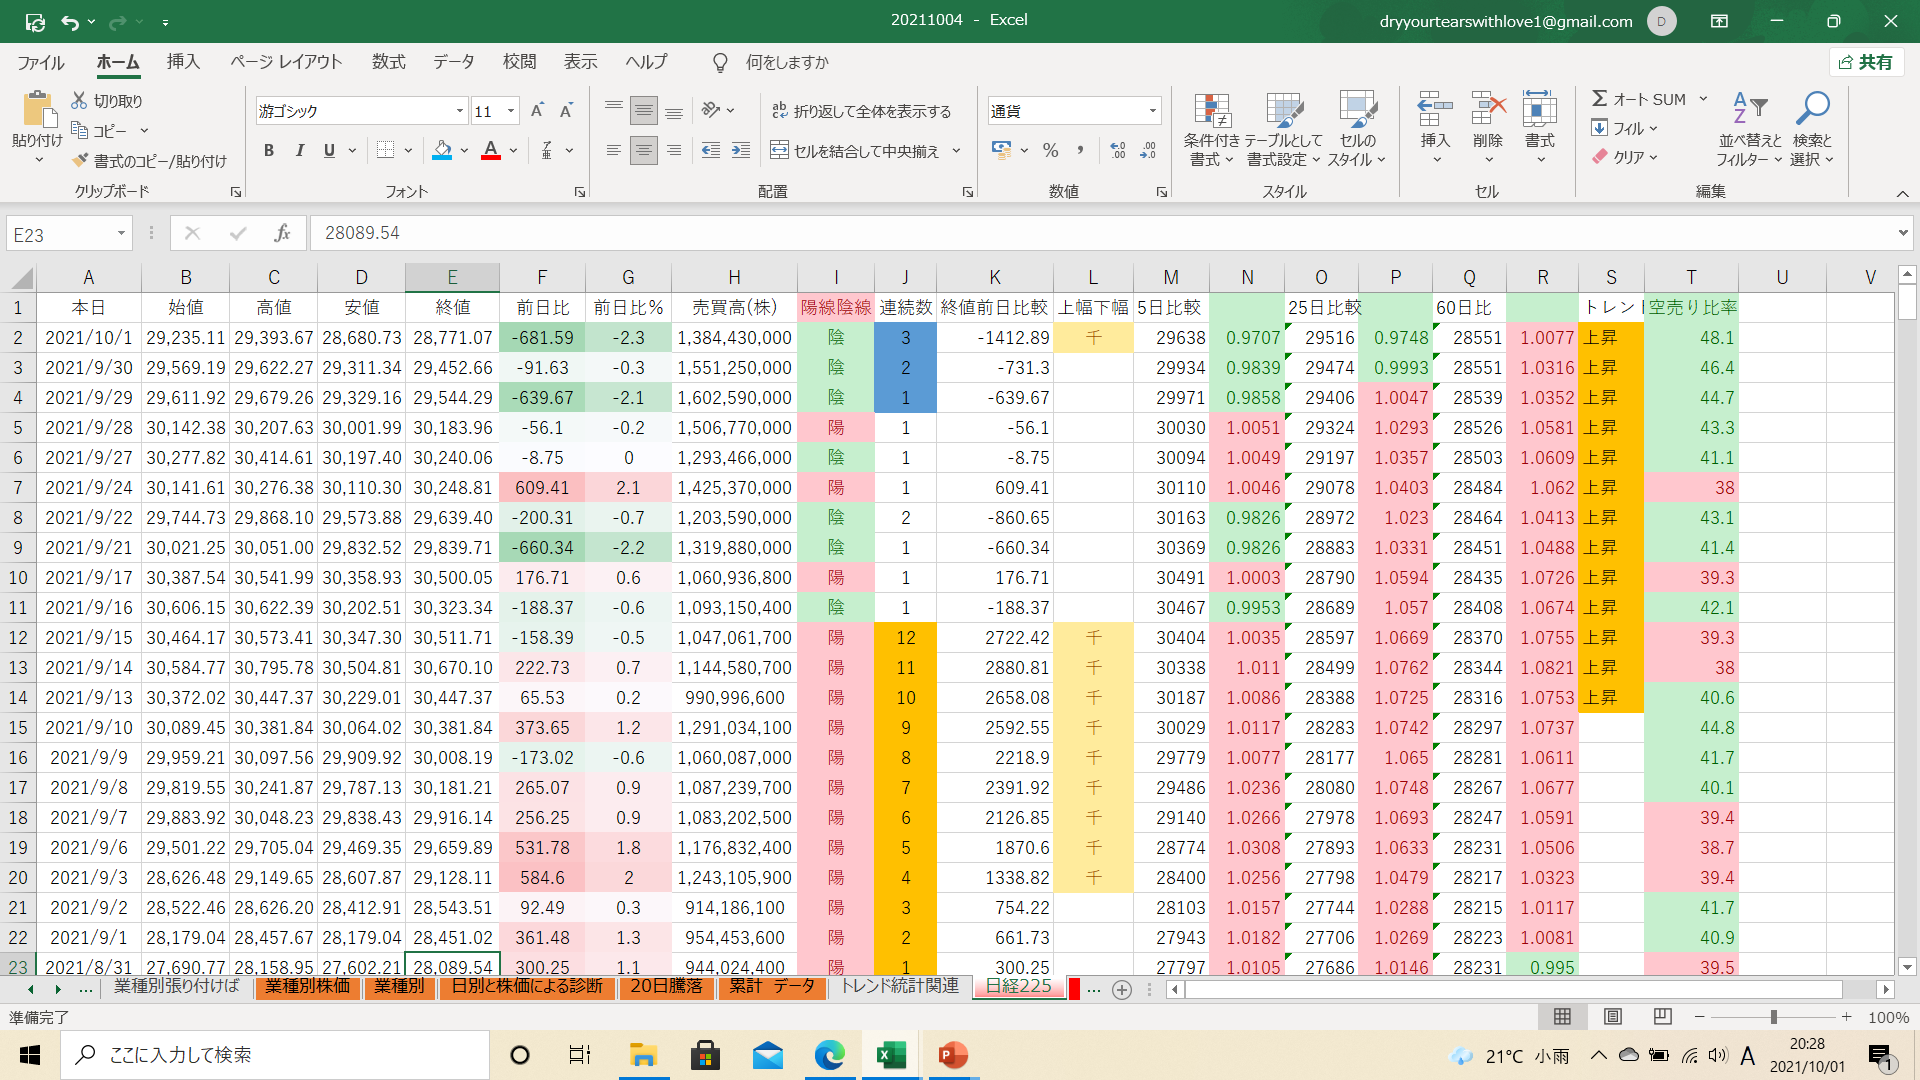Open the Name Box dropdown arrow
The width and height of the screenshot is (1920, 1080).
(x=121, y=234)
